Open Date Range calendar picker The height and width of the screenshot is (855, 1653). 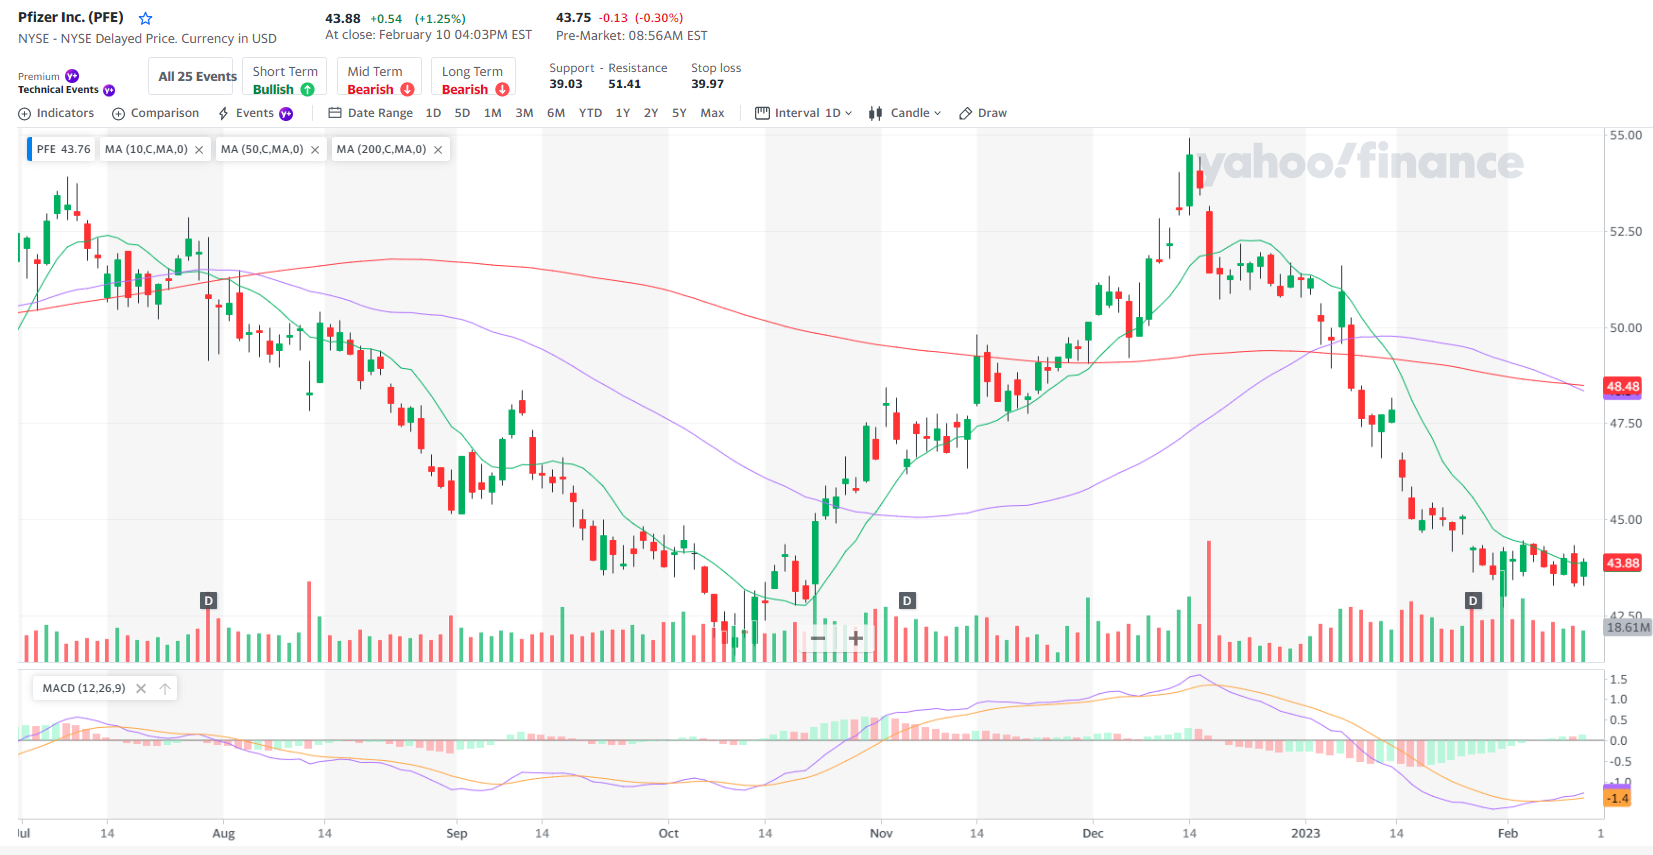tap(370, 113)
